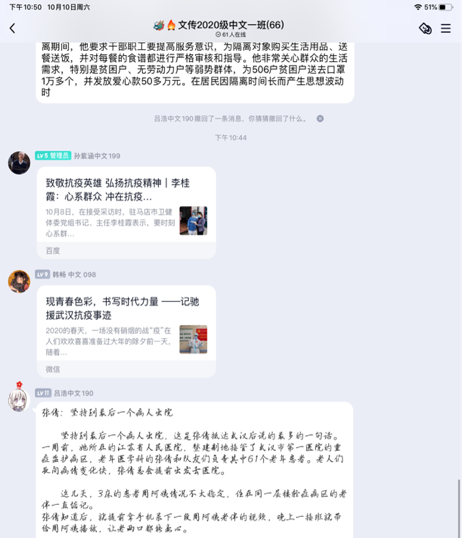Tap the 微信 source label
The height and width of the screenshot is (538, 463).
53,369
